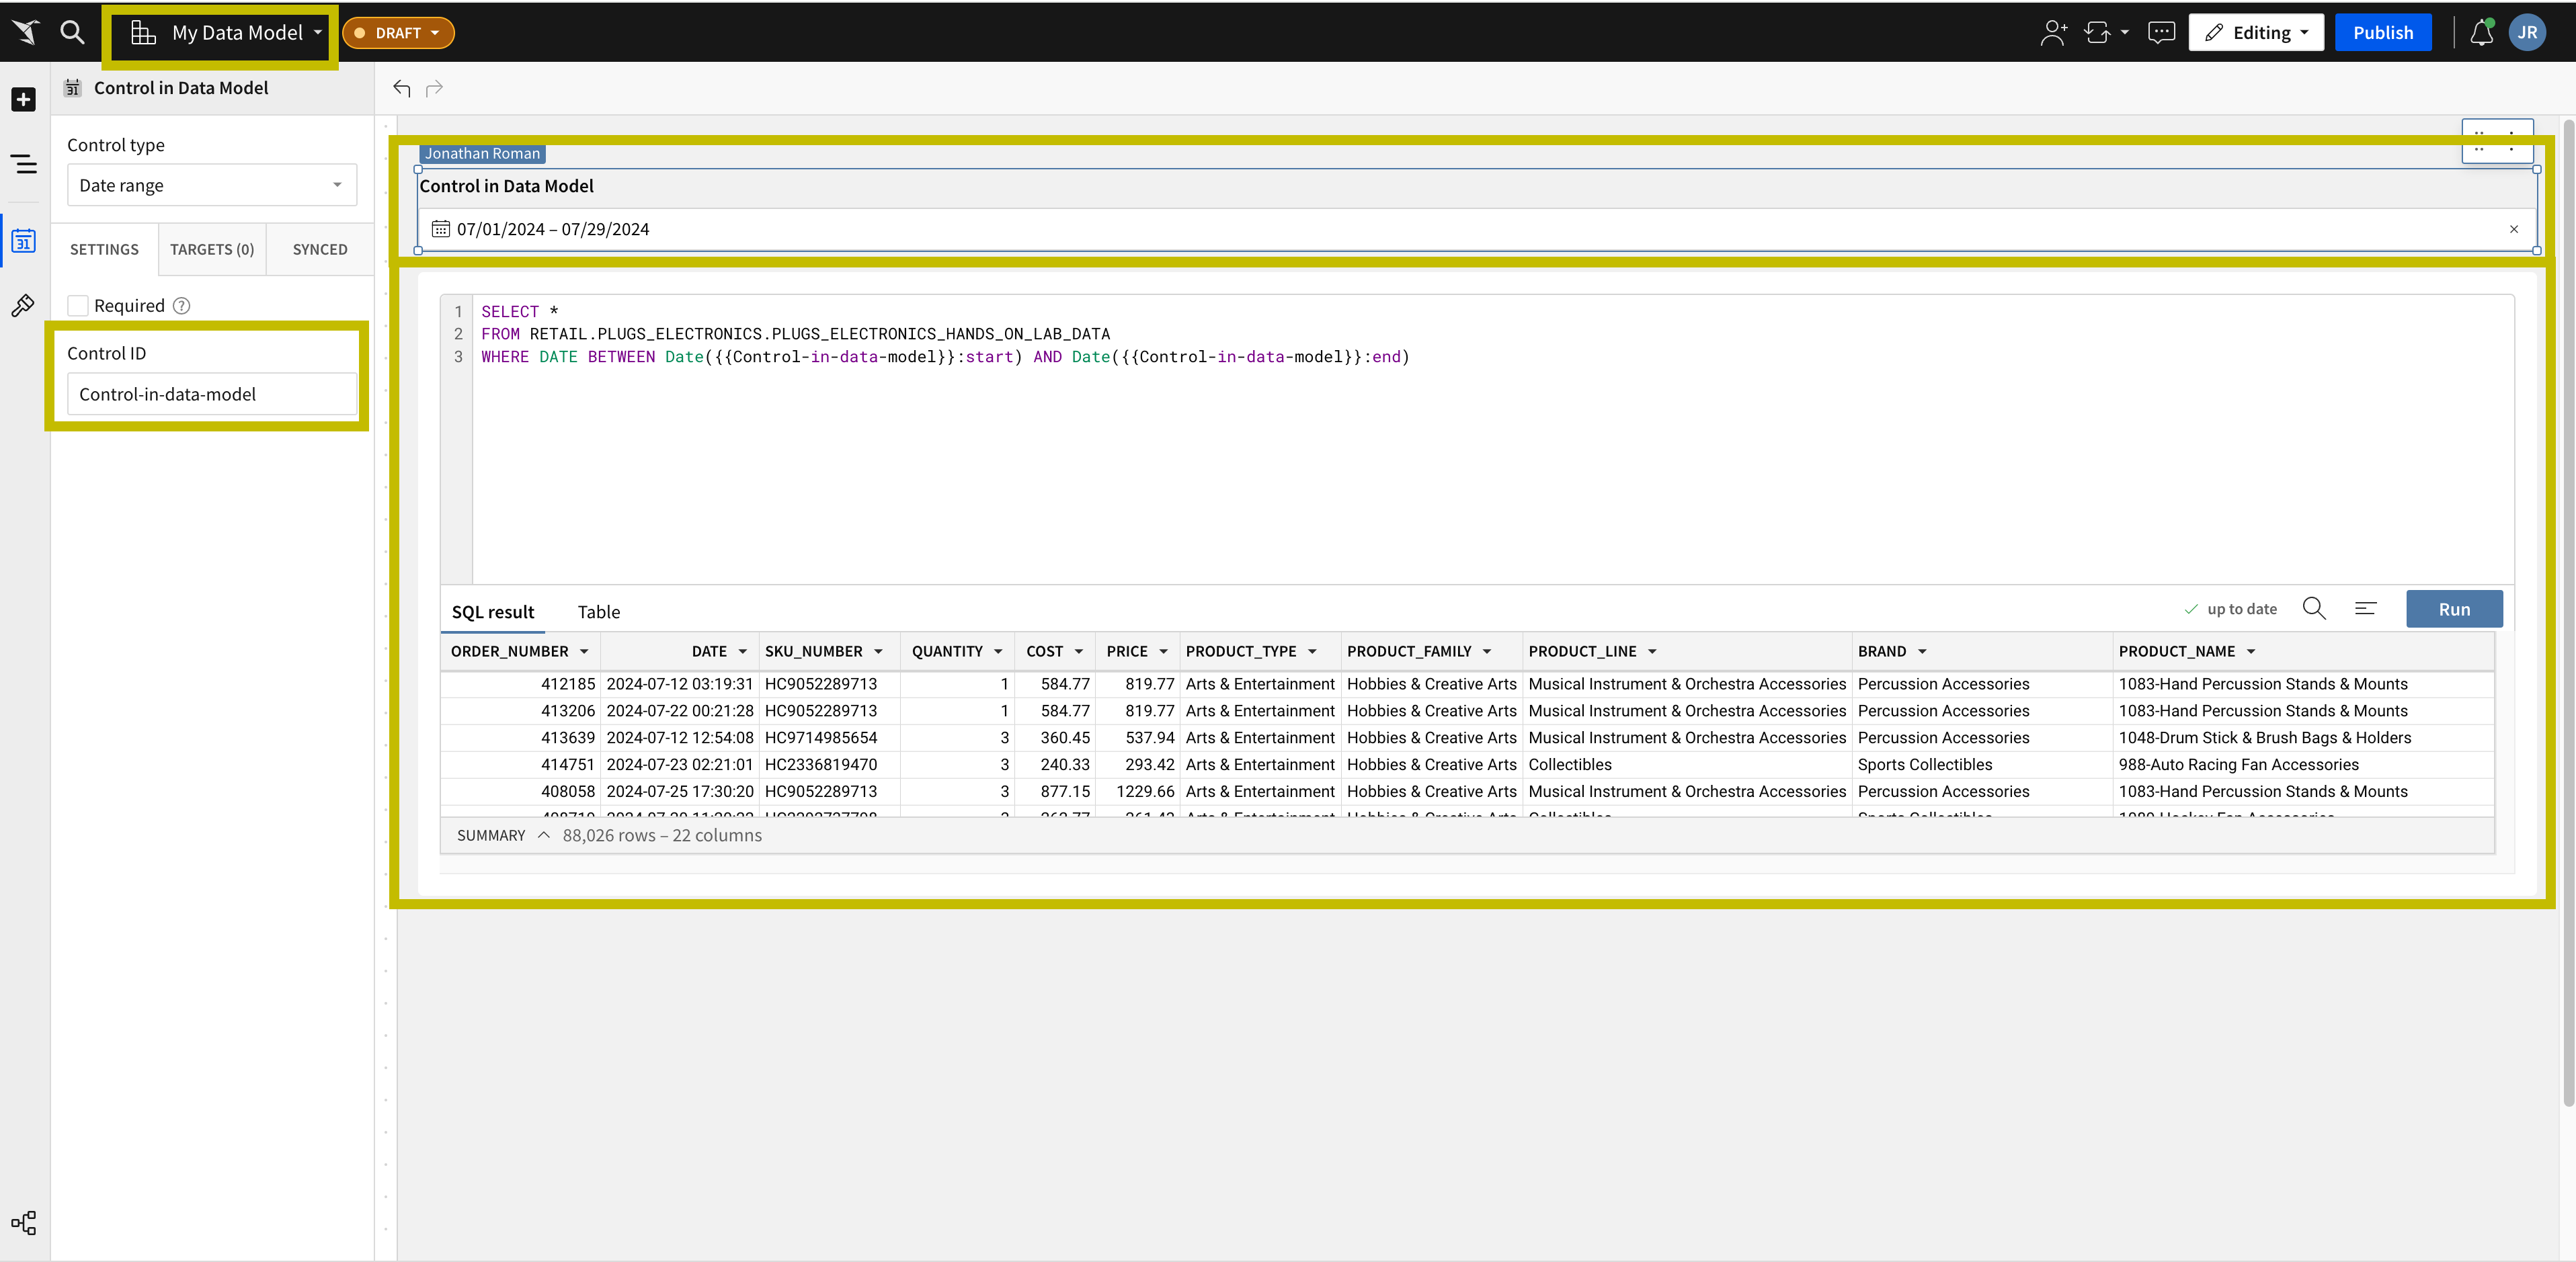Open the PRODUCT_TYPE column dropdown
The height and width of the screenshot is (1262, 2576).
(1313, 651)
